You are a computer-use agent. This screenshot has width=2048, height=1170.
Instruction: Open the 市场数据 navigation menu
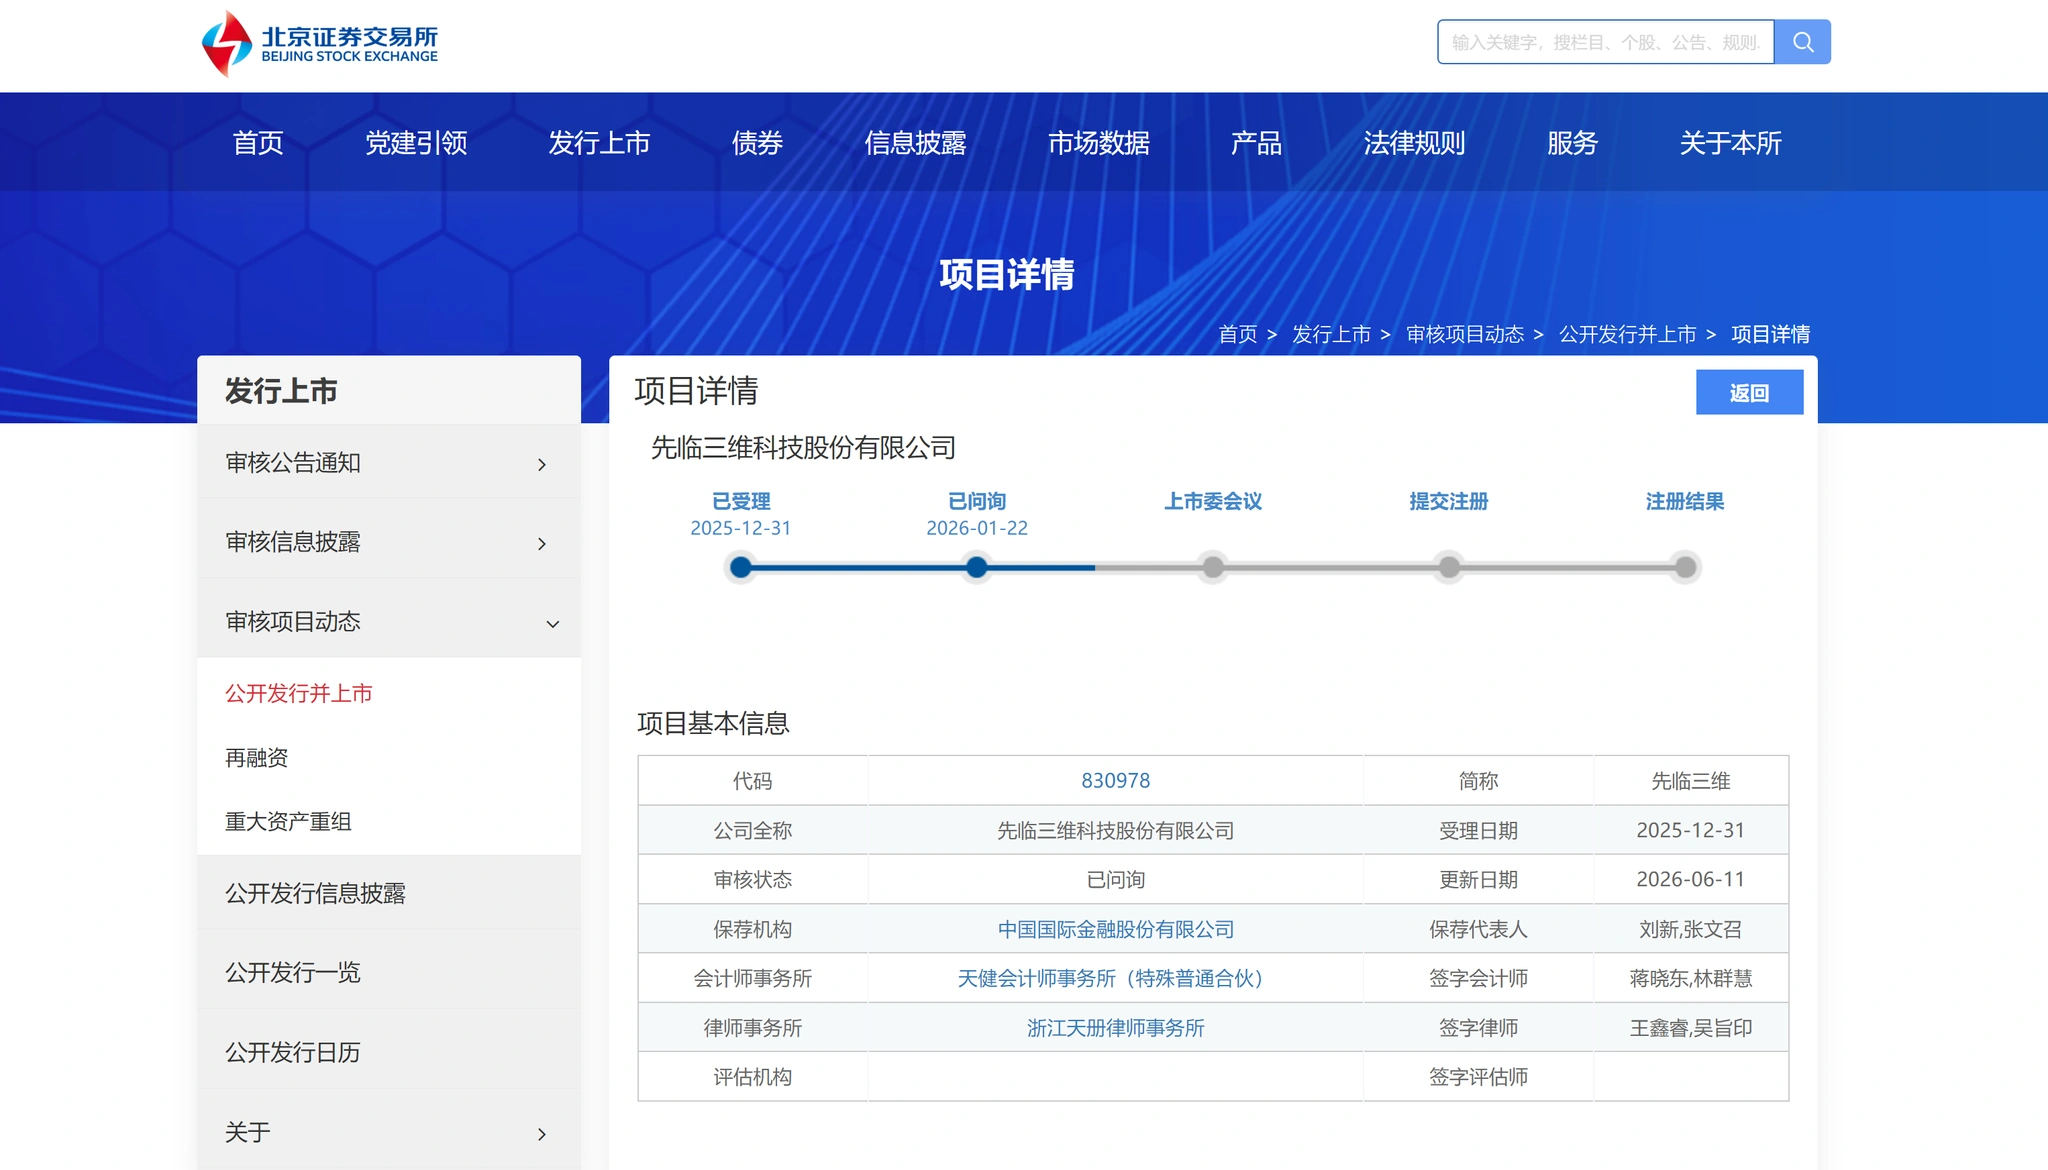pyautogui.click(x=1098, y=143)
